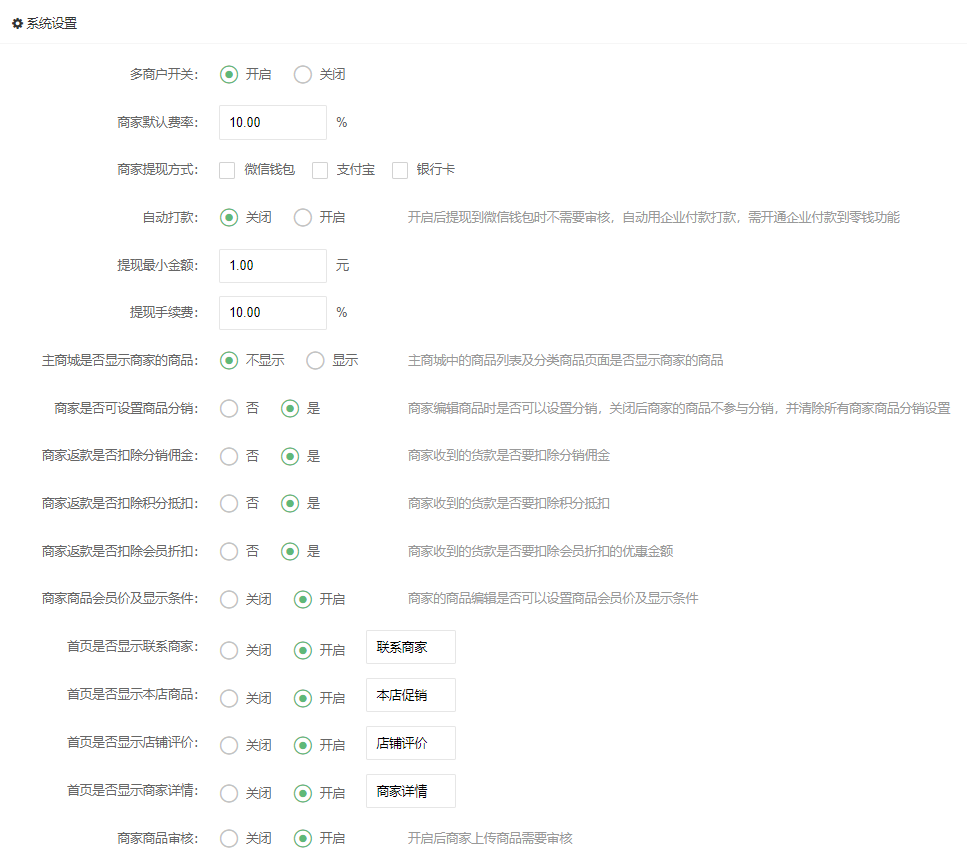
Task: Focus the 商家默认费率 input field
Action: [x=272, y=122]
